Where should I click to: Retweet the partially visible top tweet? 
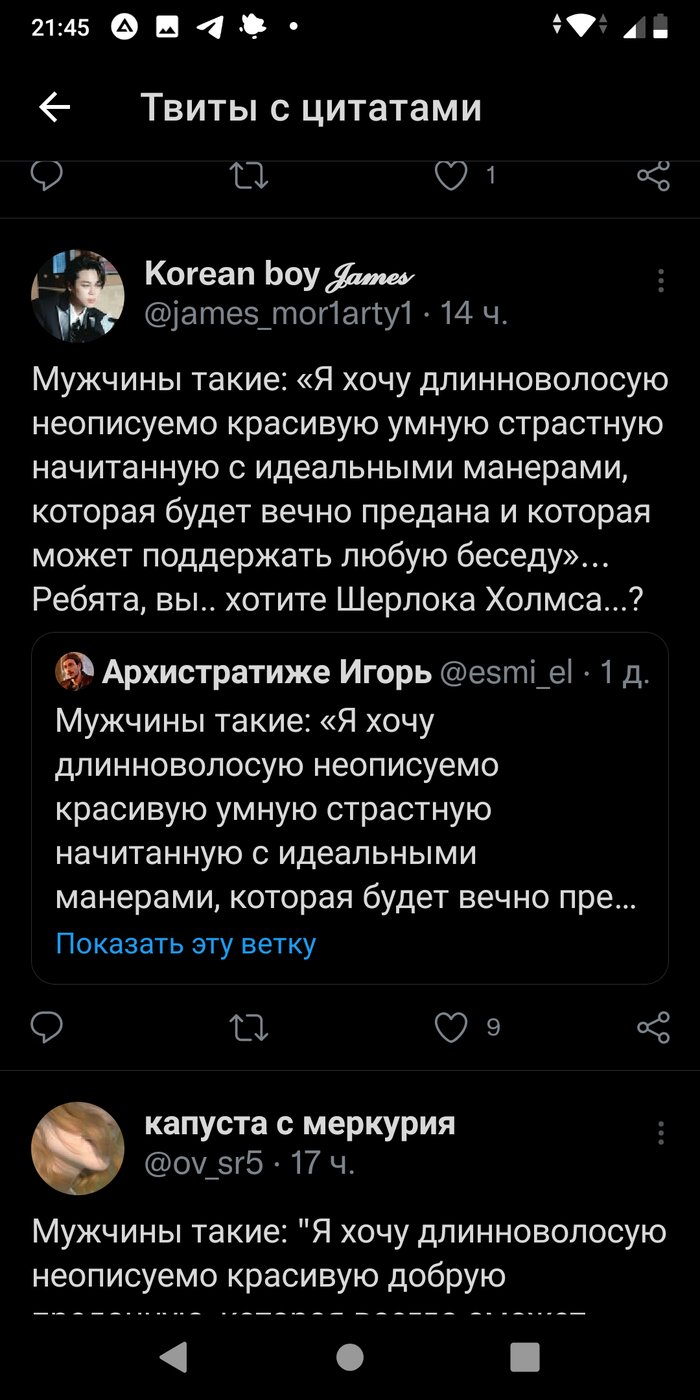(249, 176)
